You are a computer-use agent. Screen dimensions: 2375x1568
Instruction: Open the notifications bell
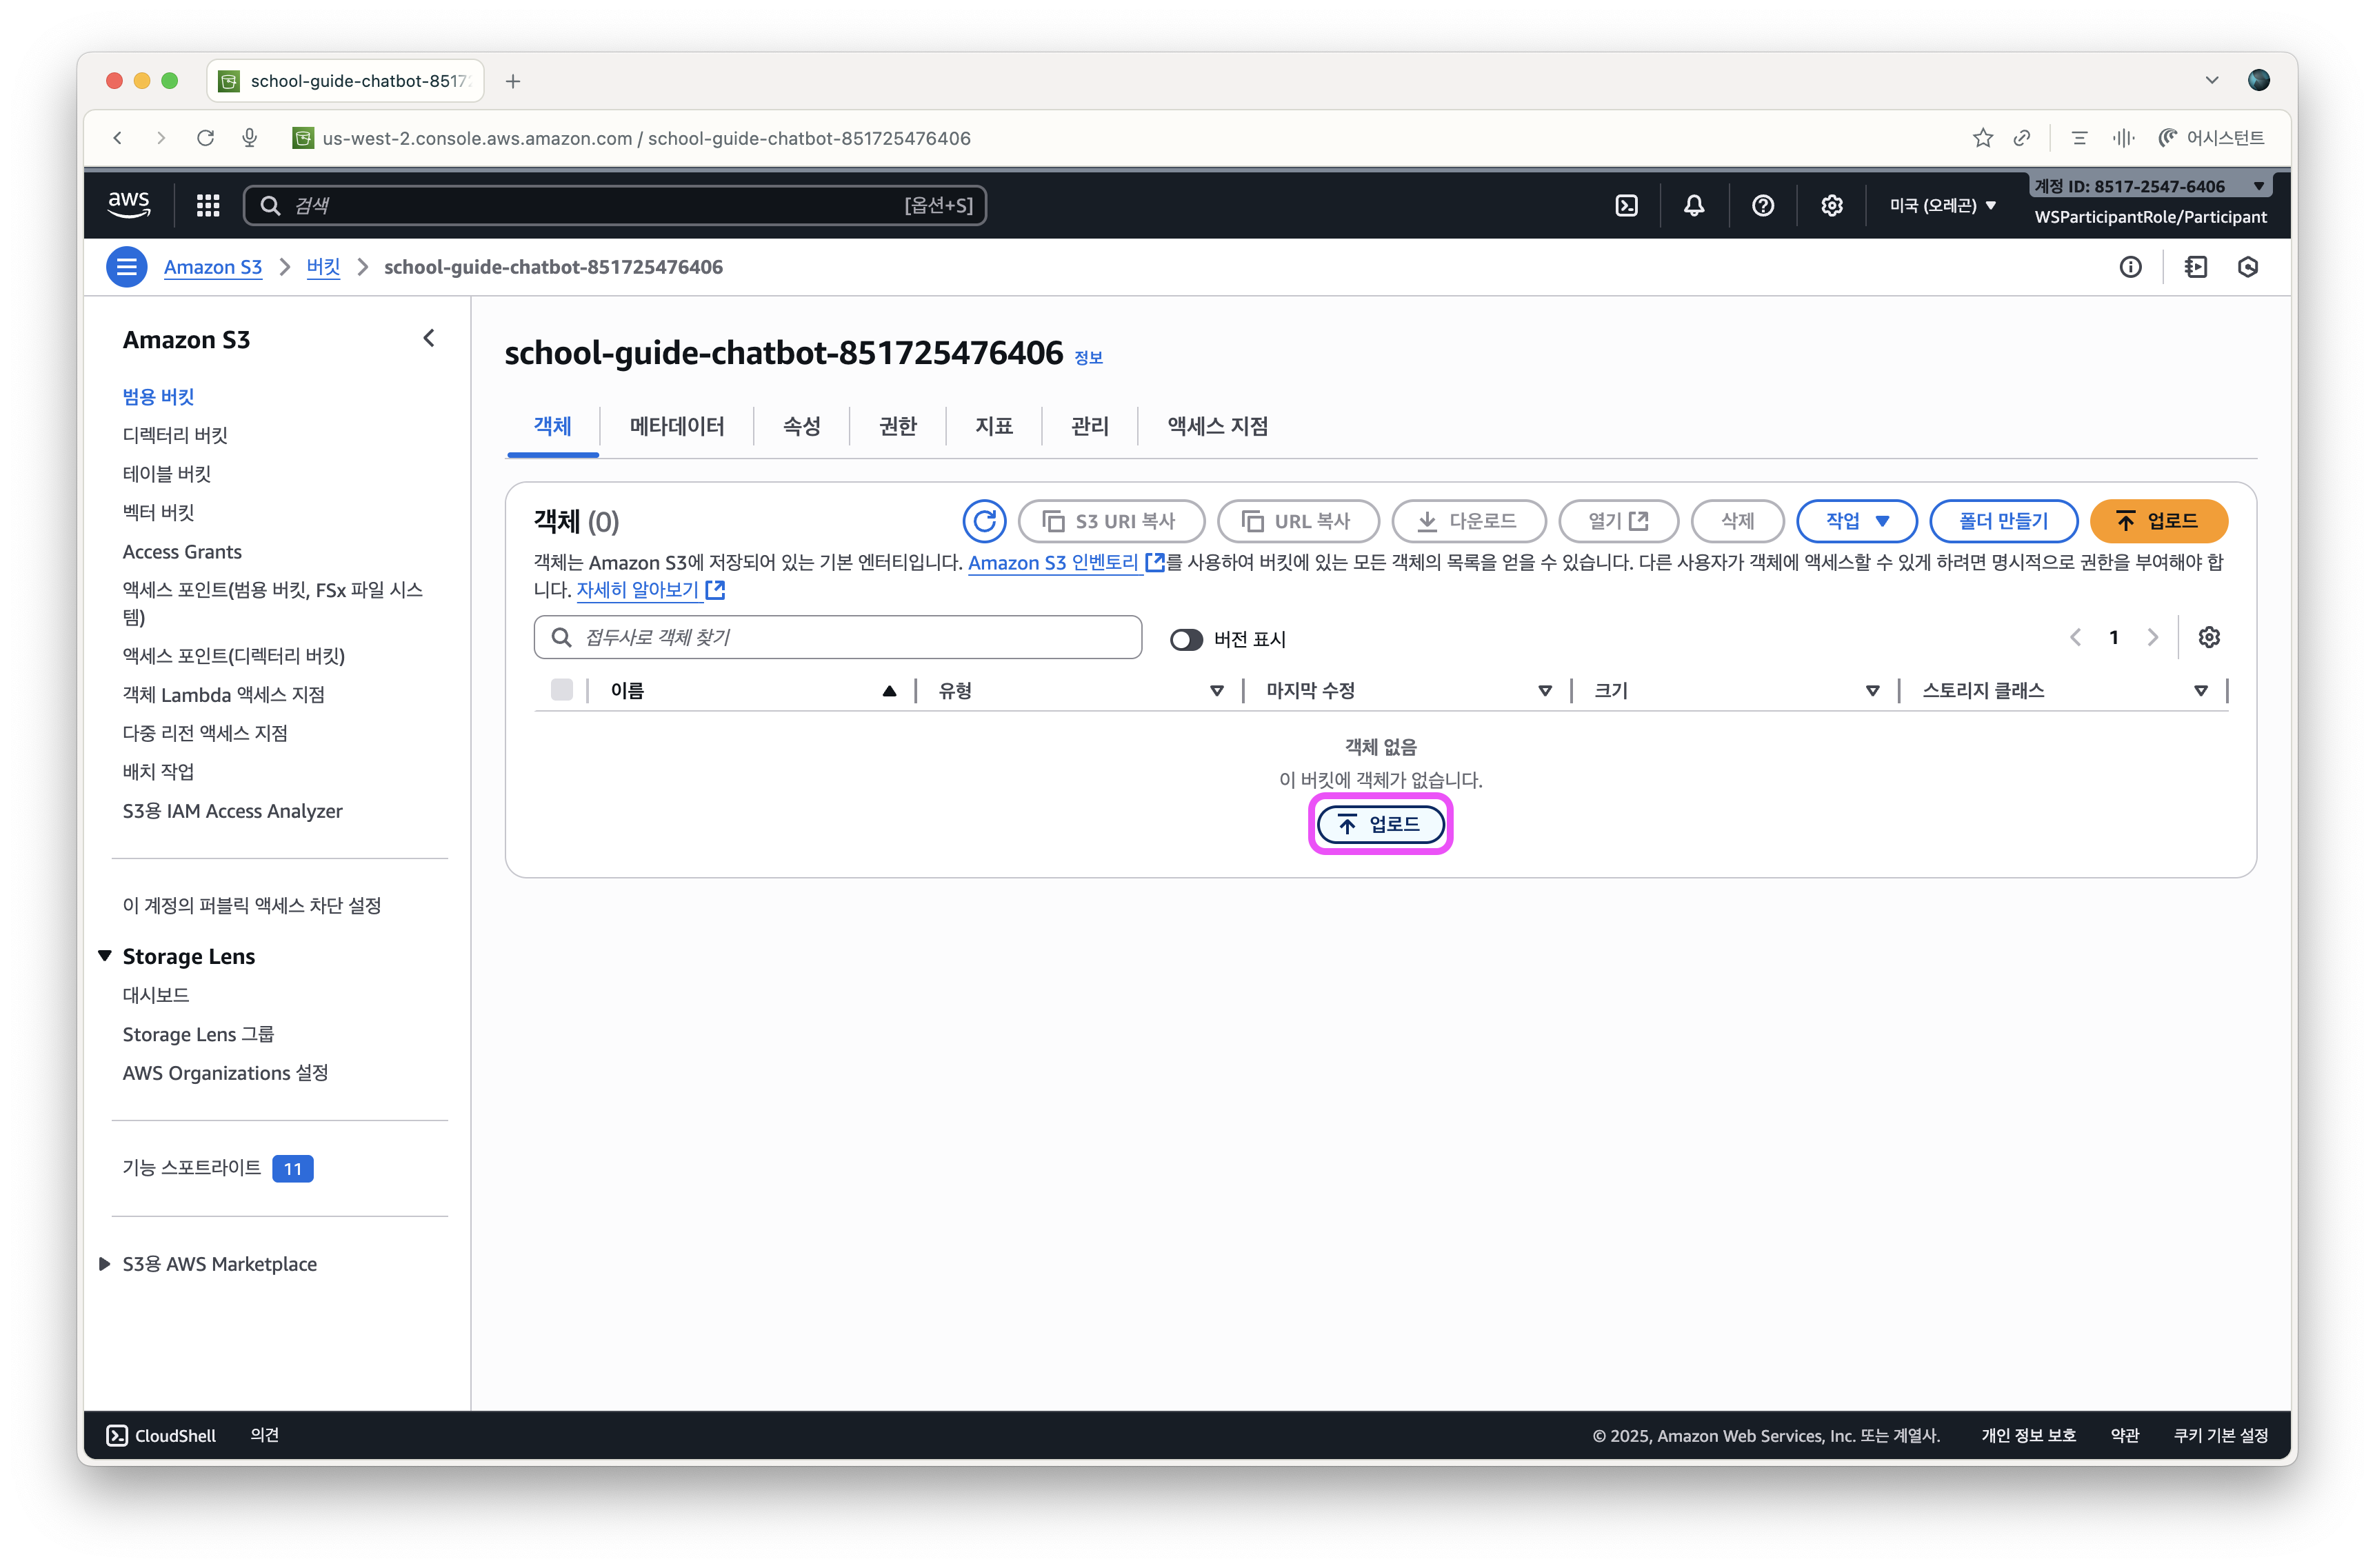point(1694,205)
